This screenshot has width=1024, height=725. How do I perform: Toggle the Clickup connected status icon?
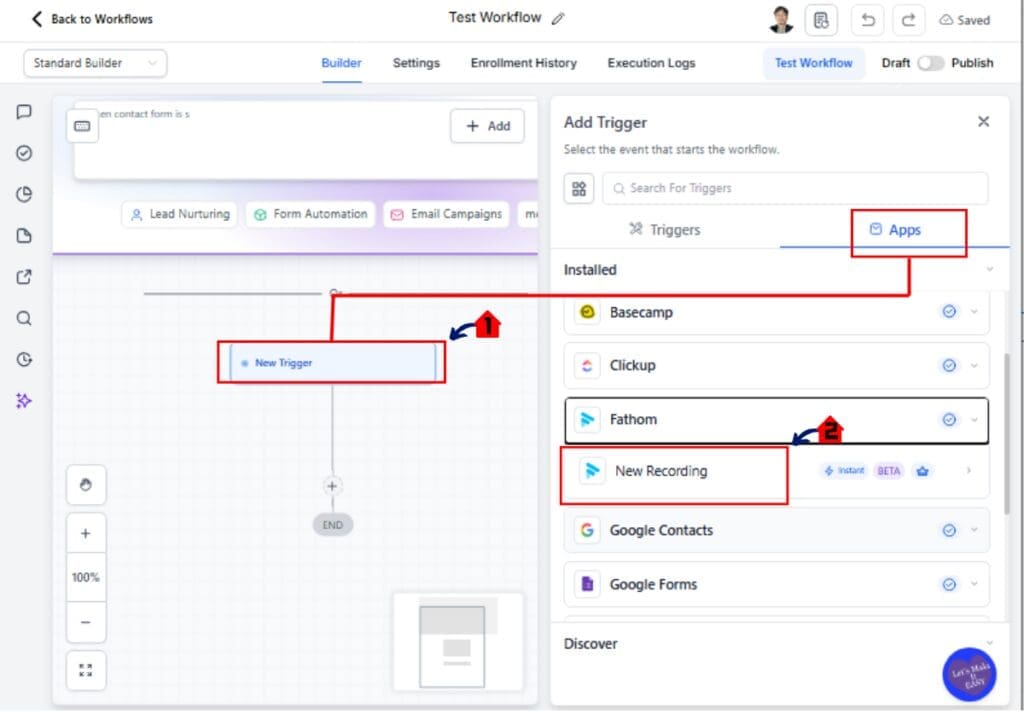pyautogui.click(x=949, y=366)
